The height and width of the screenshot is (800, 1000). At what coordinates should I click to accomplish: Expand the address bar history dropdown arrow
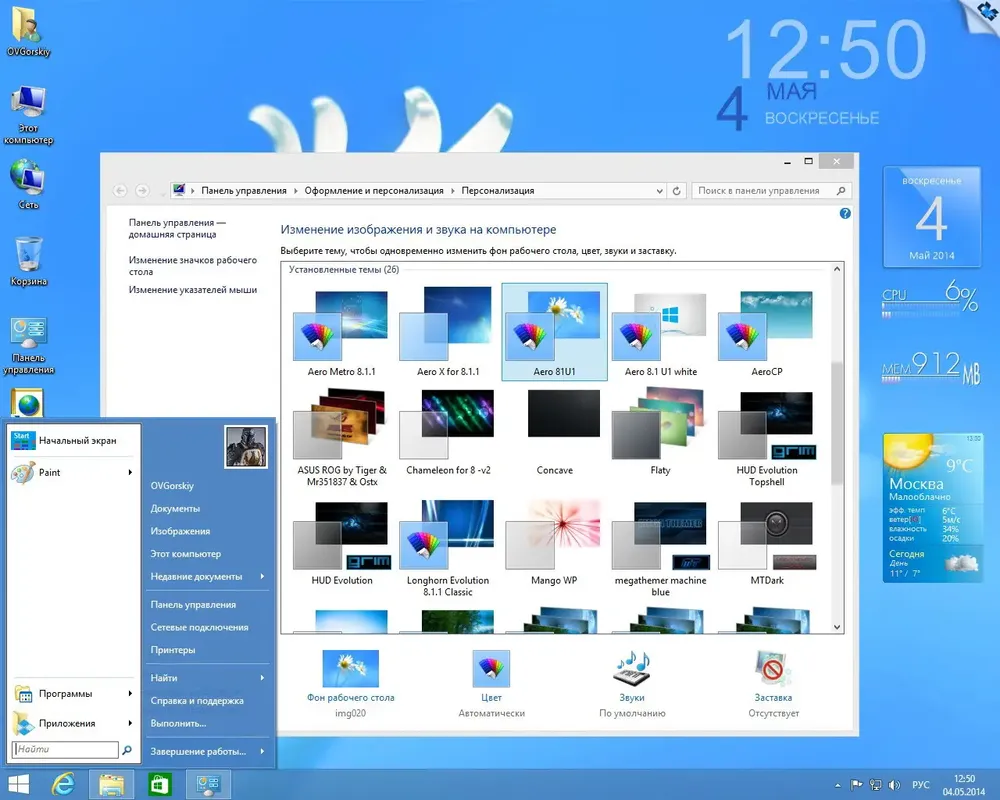point(658,191)
